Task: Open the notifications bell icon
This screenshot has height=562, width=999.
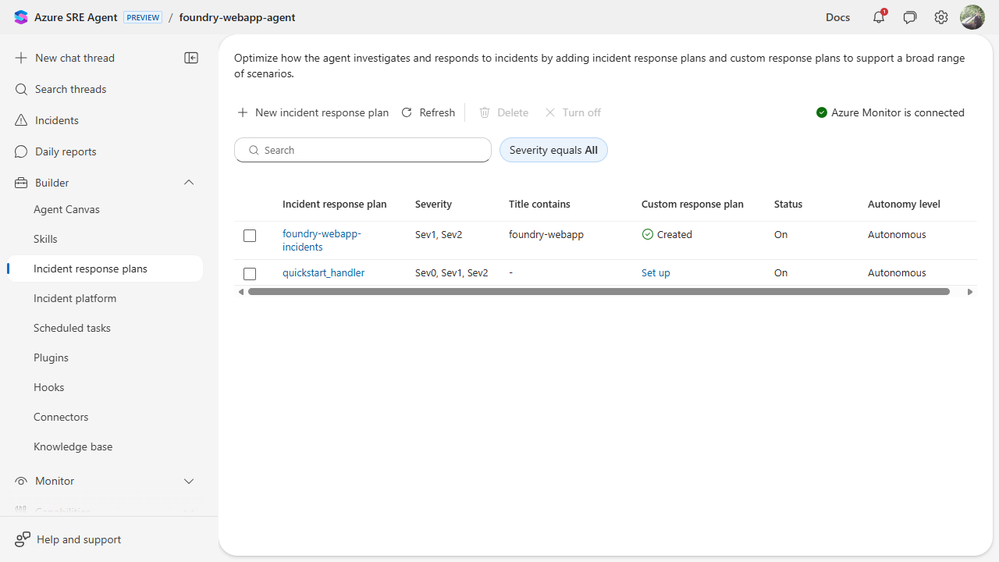Action: pos(878,17)
